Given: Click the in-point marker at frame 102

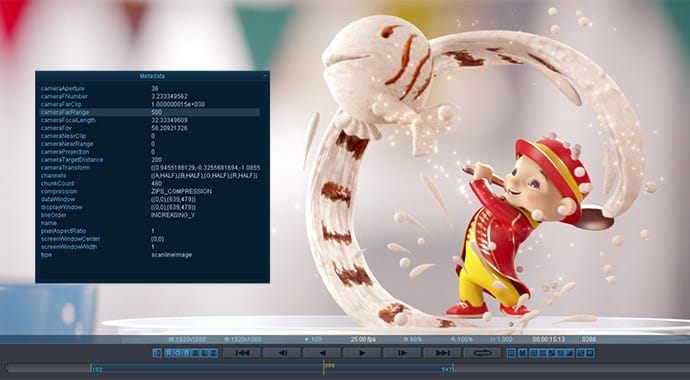Looking at the screenshot, I should pyautogui.click(x=92, y=368).
